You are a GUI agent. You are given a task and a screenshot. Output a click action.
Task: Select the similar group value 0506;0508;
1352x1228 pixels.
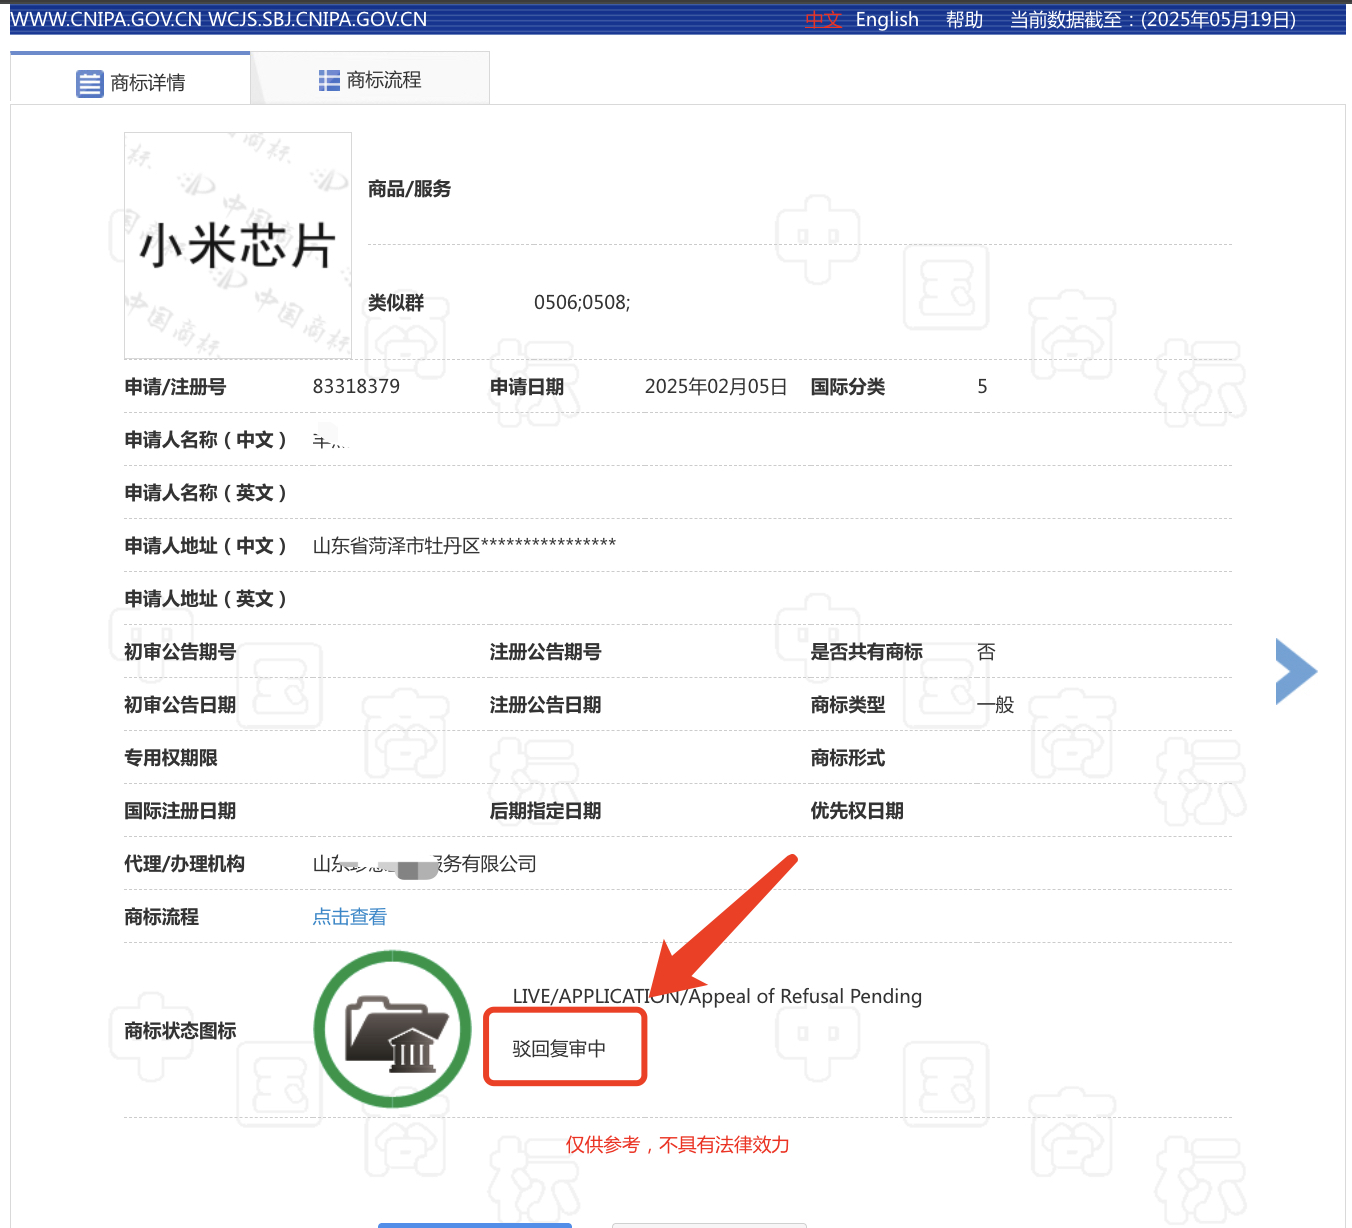click(582, 303)
